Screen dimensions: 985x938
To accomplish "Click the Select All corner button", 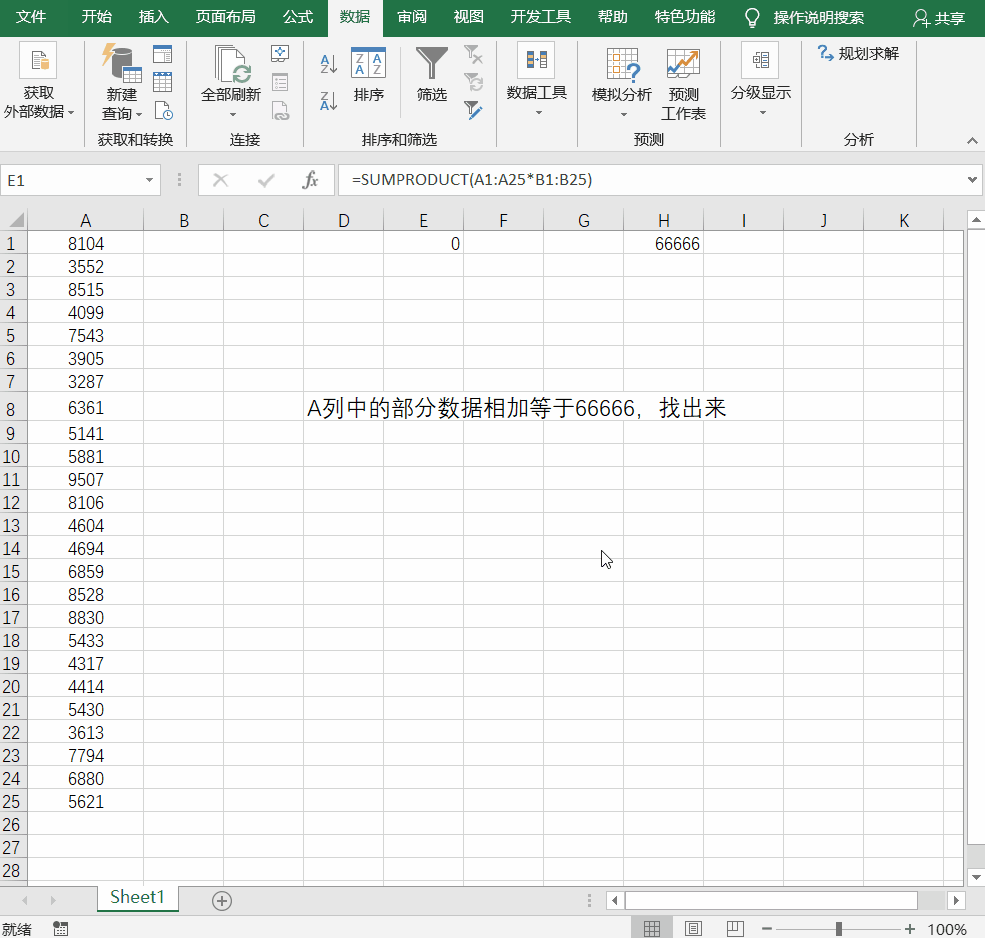I will tap(14, 220).
